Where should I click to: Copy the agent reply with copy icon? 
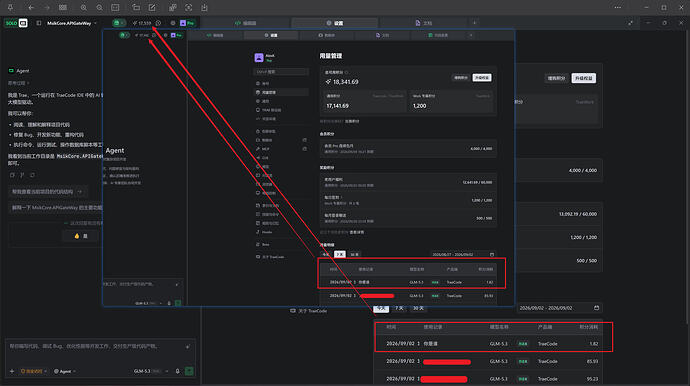pos(12,175)
